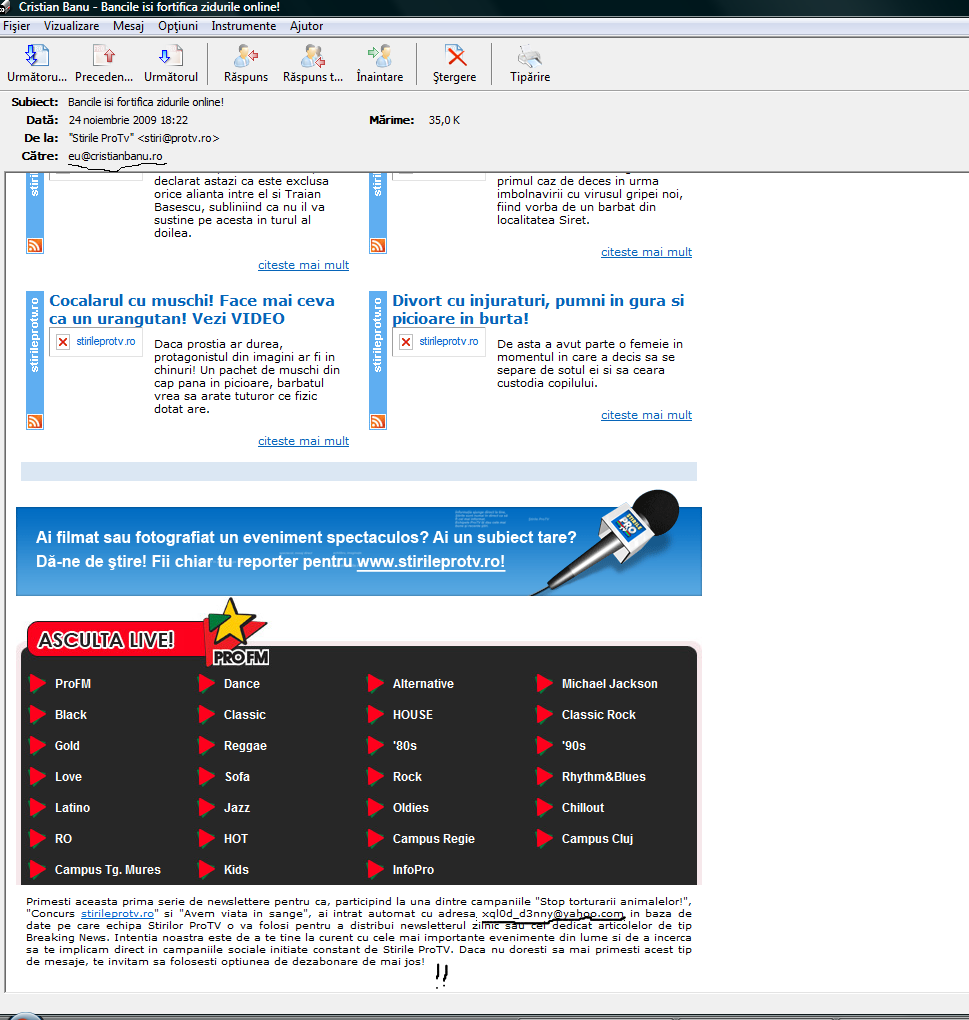Click the RSS icon beside Cocalarul article
Image resolution: width=969 pixels, height=1020 pixels.
[x=34, y=422]
